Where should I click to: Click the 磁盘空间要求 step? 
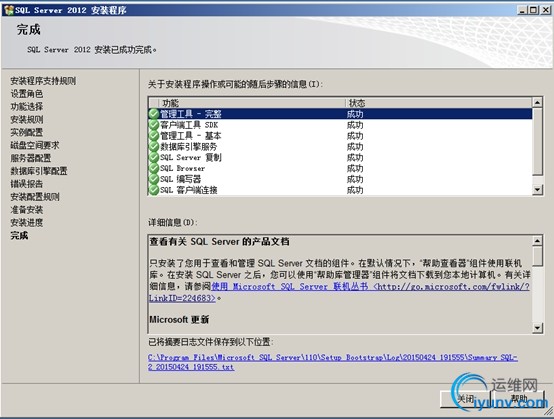[35, 145]
